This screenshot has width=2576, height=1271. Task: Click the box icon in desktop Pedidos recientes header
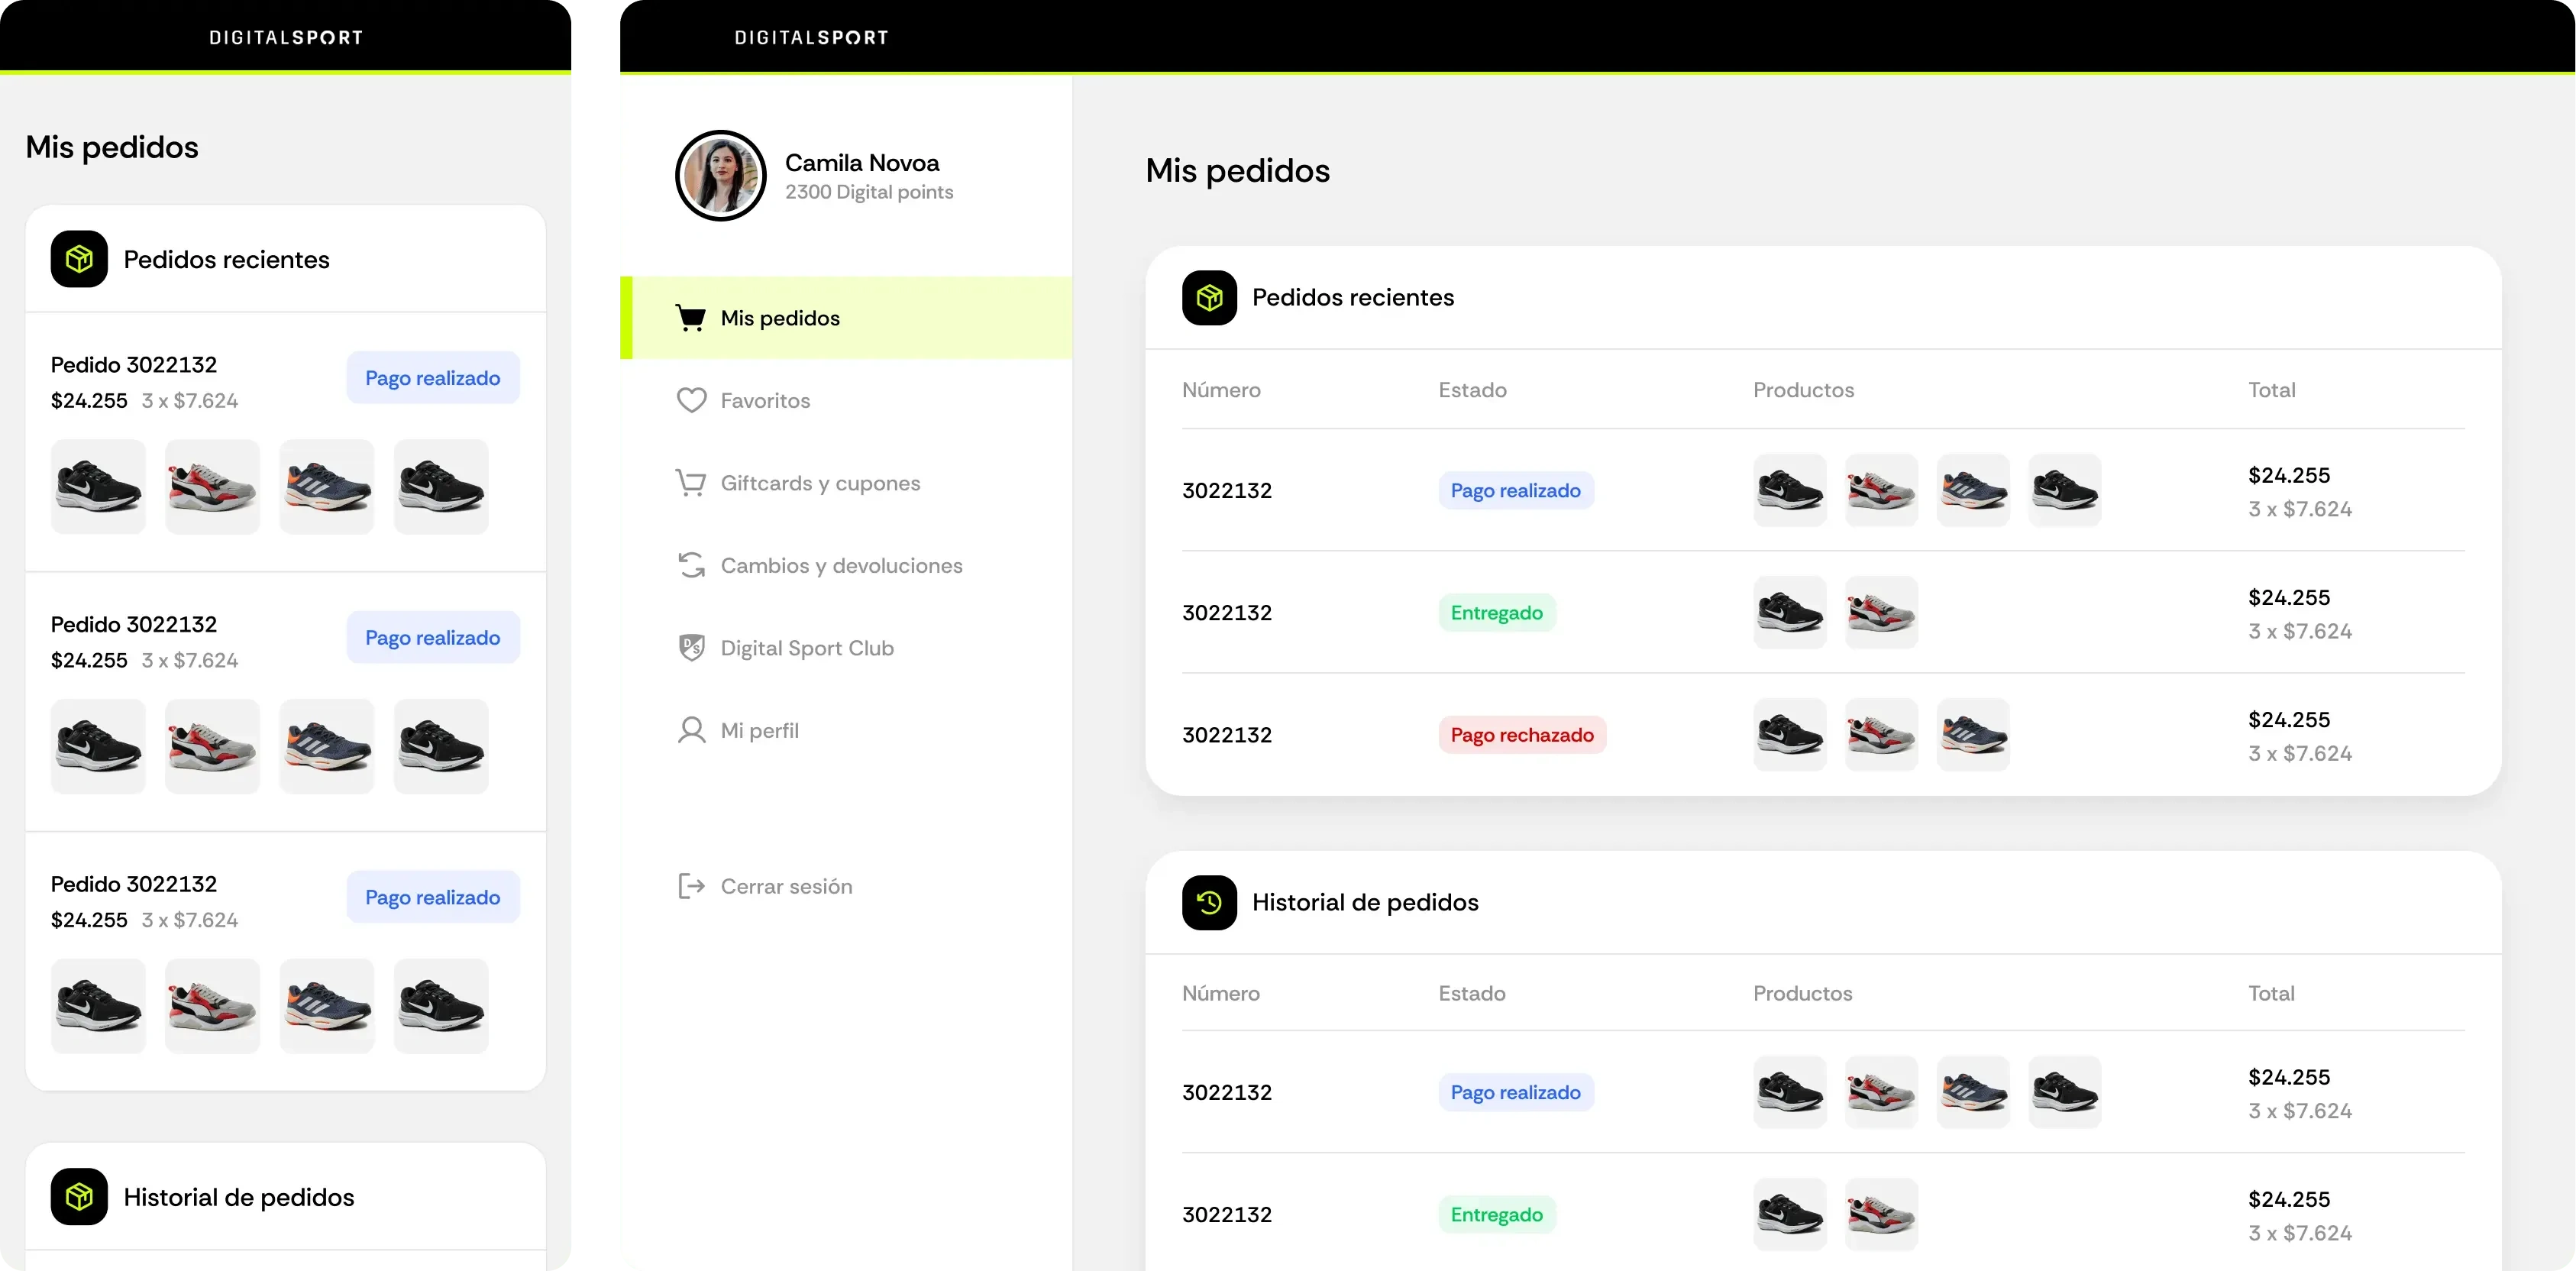(x=1209, y=297)
